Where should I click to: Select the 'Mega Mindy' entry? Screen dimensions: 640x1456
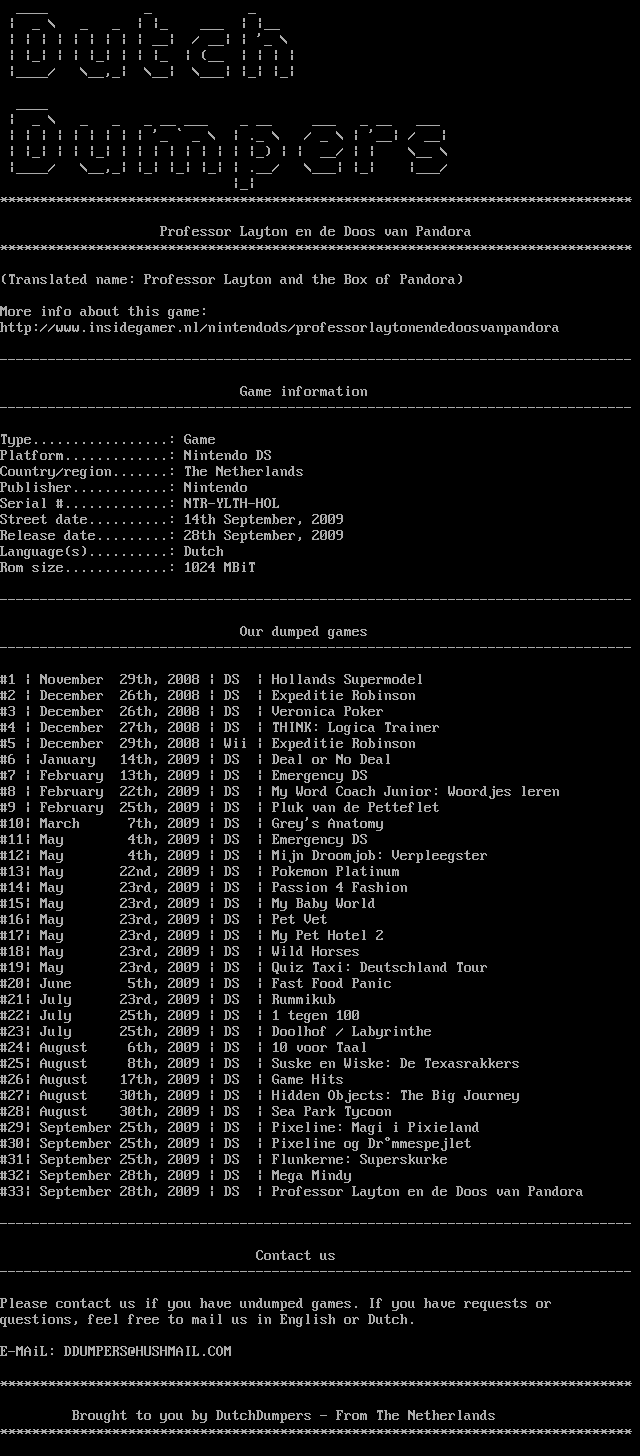coord(311,1176)
